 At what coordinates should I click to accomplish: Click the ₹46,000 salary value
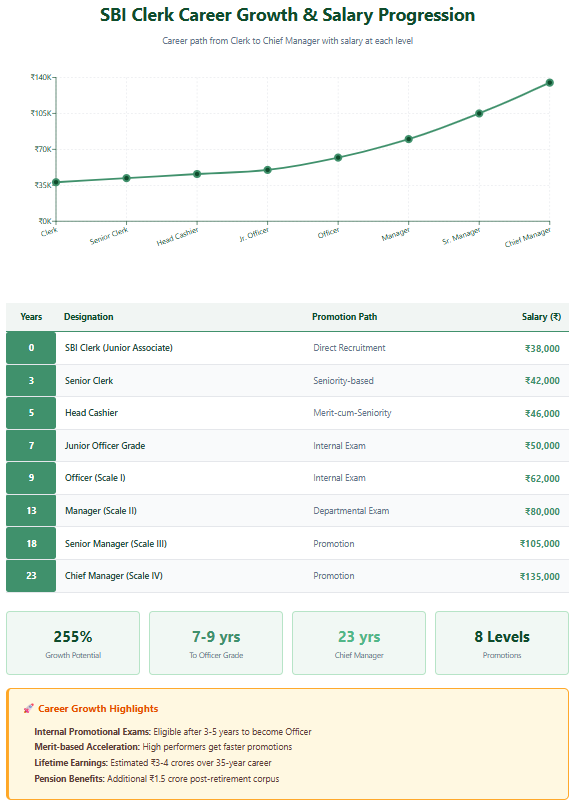coord(542,413)
